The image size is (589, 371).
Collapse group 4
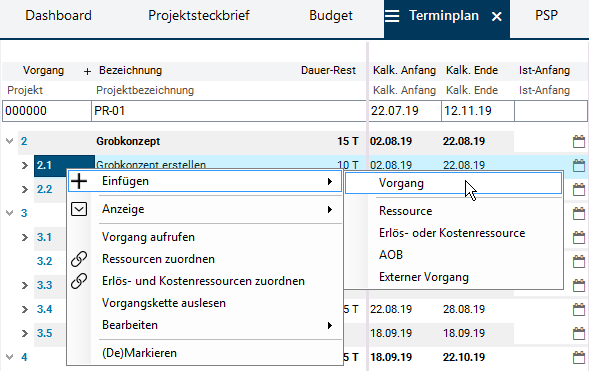[9, 357]
